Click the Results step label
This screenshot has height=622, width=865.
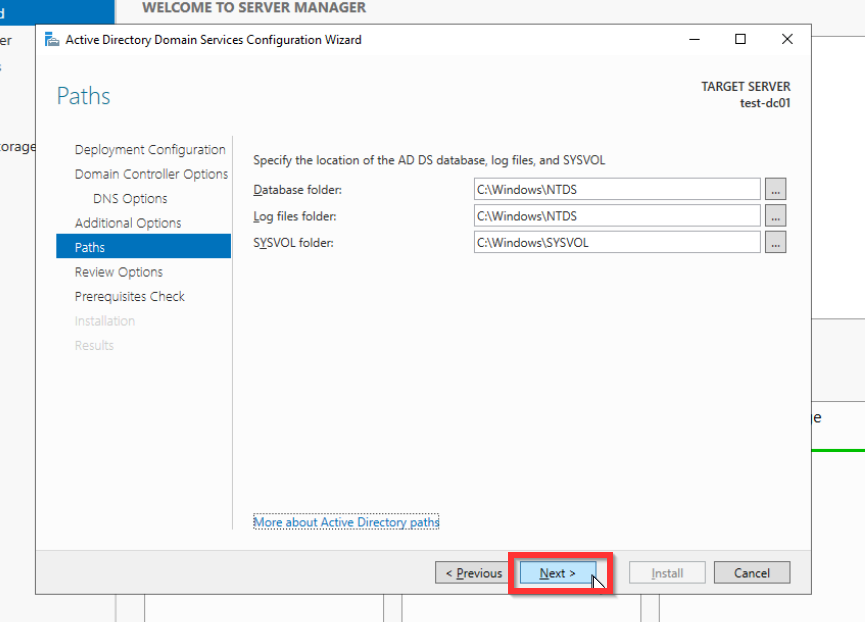pos(94,345)
